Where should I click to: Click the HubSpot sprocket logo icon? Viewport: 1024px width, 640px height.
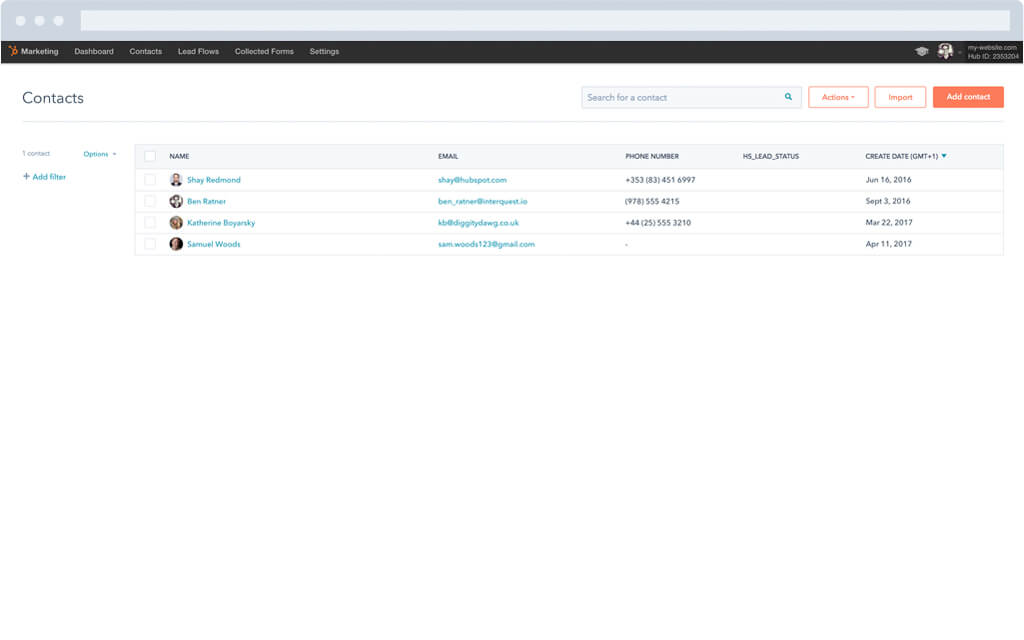point(13,51)
